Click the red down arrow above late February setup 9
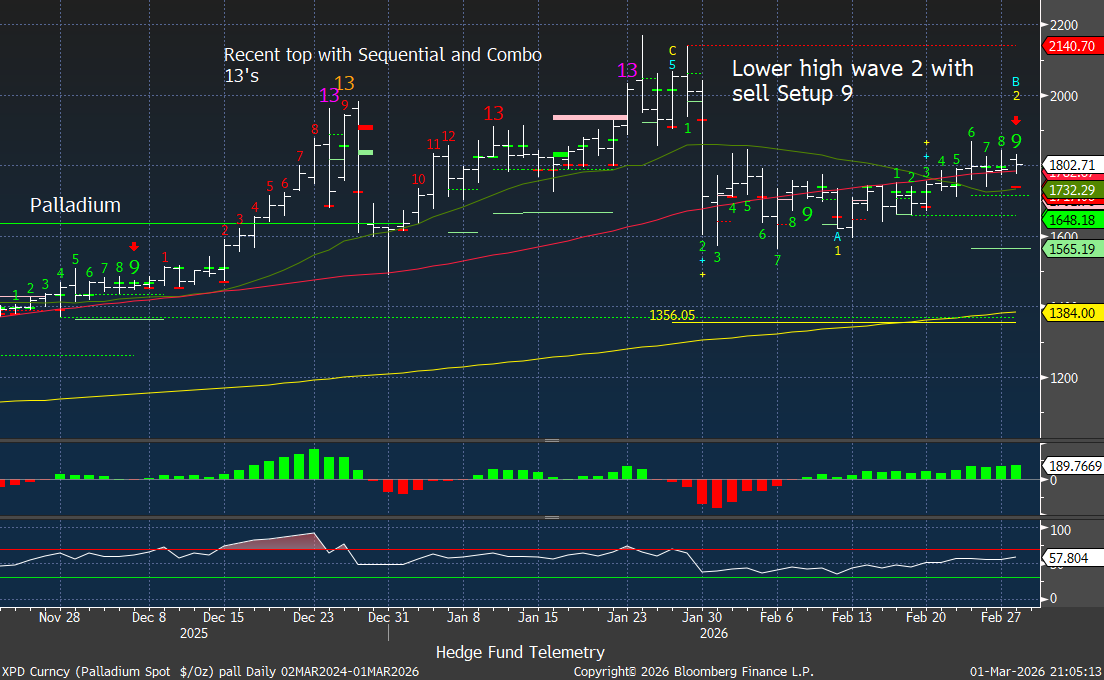Screen dimensions: 1104x680 click(1016, 120)
